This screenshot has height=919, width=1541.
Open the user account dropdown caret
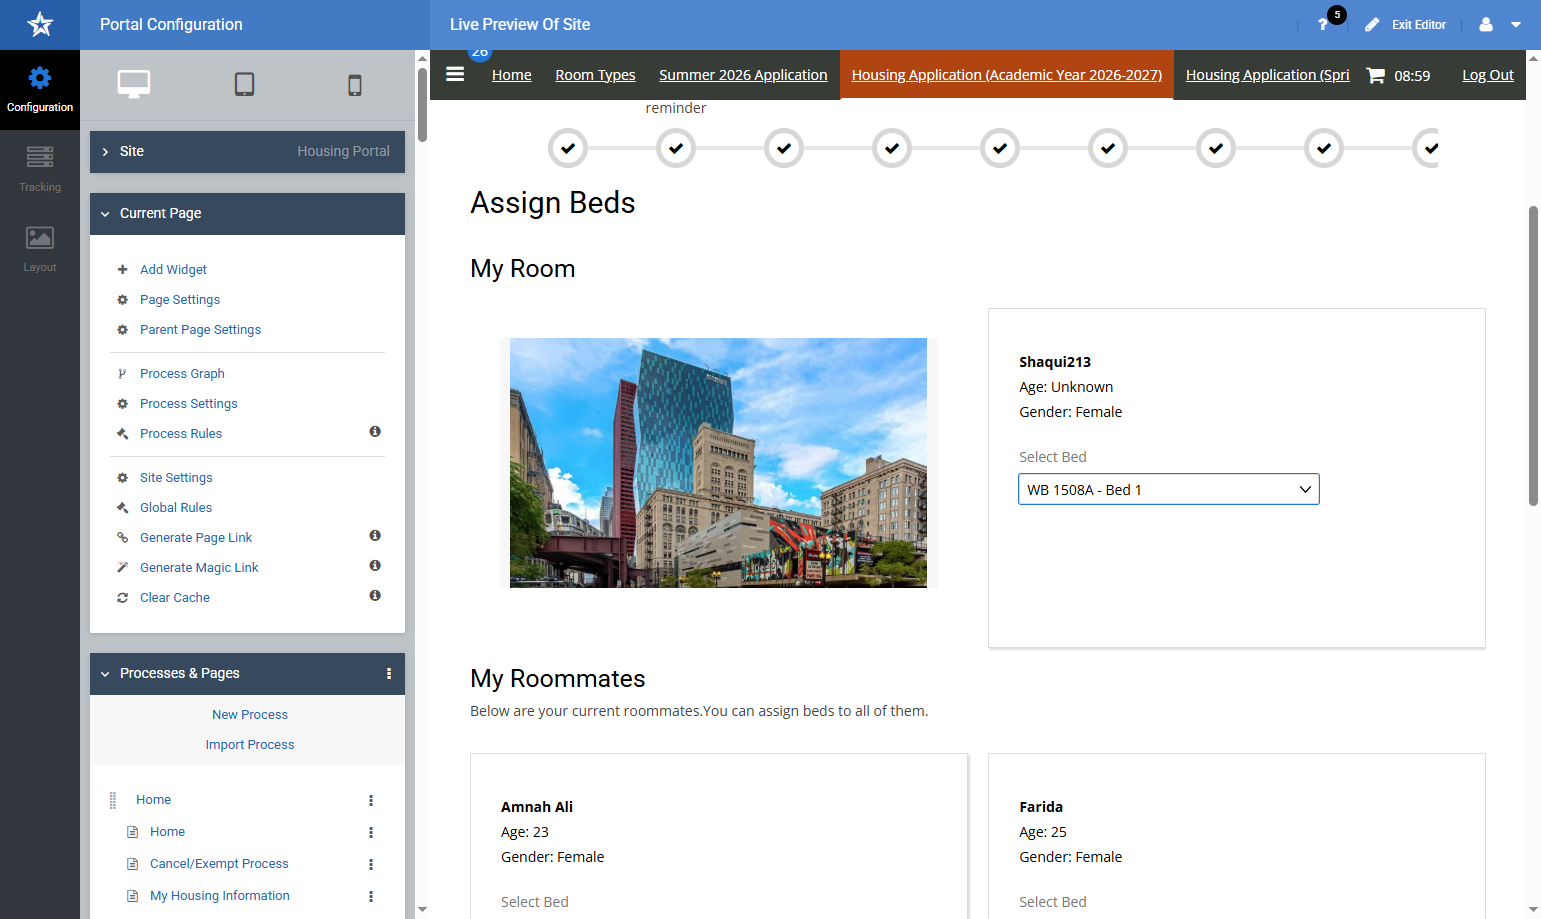1516,25
